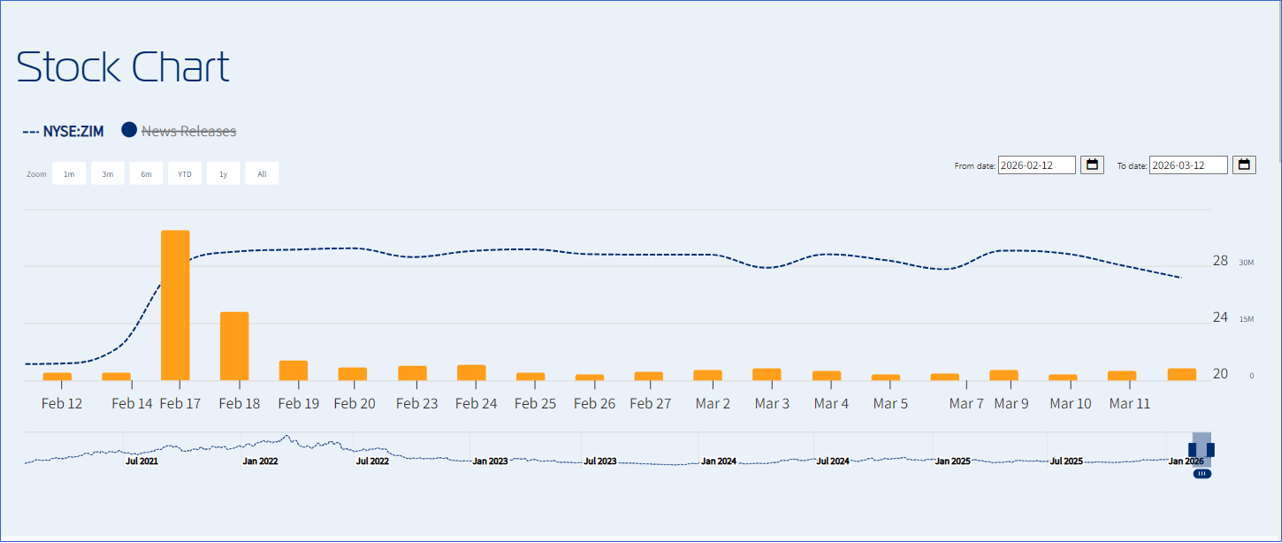The image size is (1282, 543).
Task: Click the navigator's right range handle
Action: point(1210,450)
